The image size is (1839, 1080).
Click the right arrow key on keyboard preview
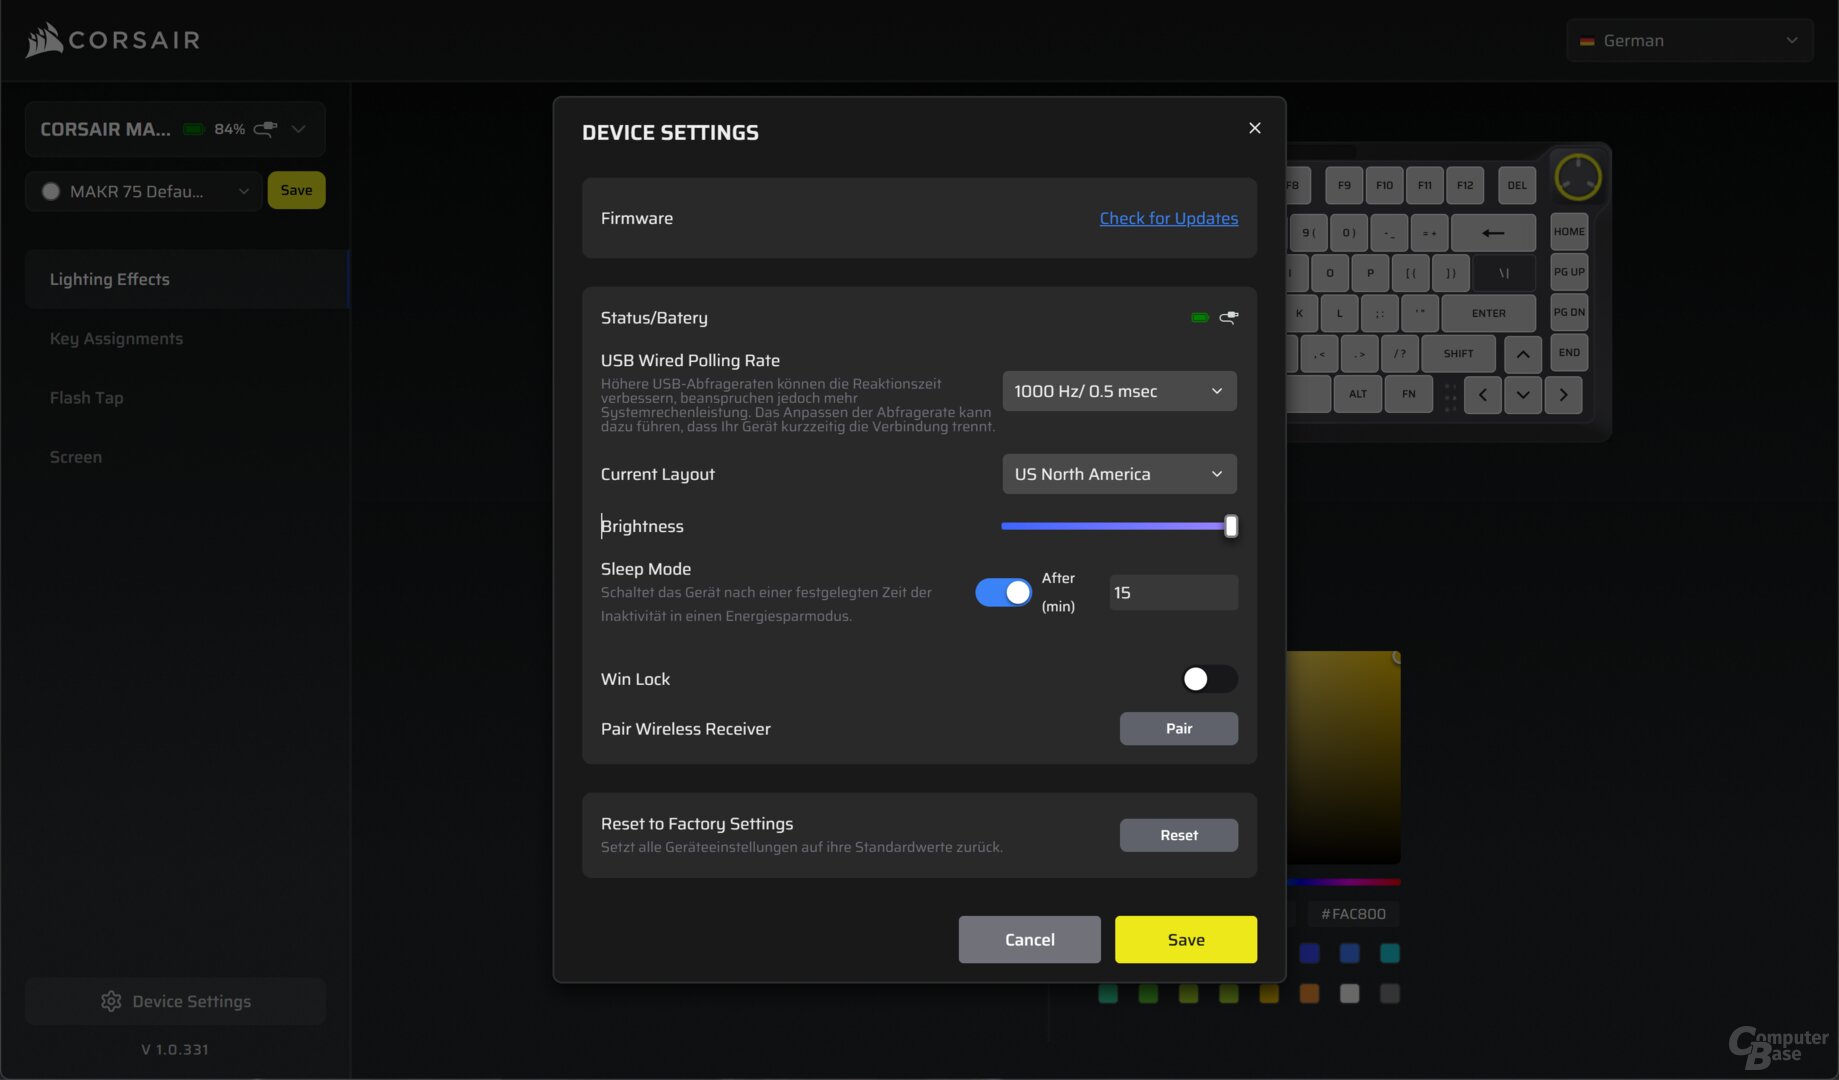pos(1563,395)
